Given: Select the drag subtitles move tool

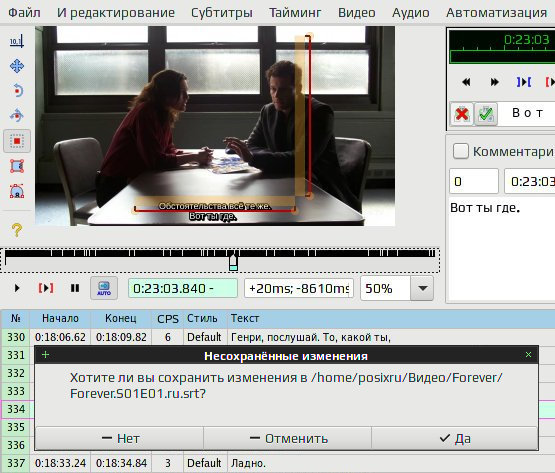Looking at the screenshot, I should [x=17, y=66].
